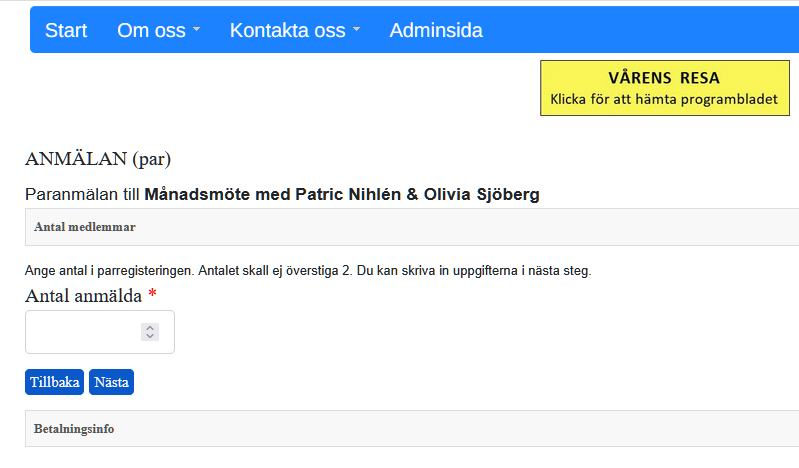
Task: Decrease Antal anmälda with the down arrow
Action: 150,337
